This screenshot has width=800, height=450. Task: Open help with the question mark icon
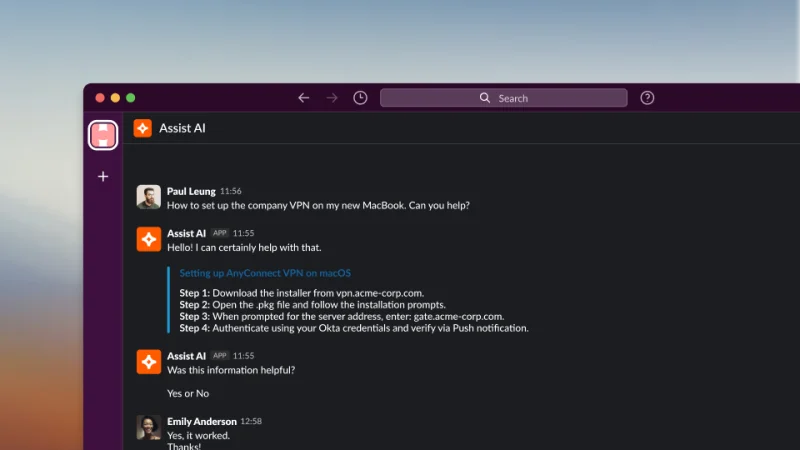647,98
